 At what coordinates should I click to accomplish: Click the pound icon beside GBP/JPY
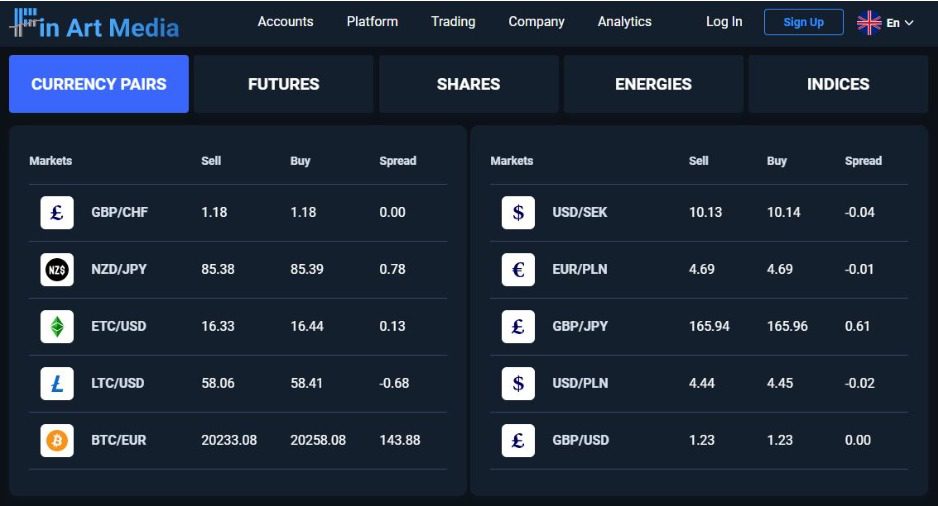click(518, 326)
